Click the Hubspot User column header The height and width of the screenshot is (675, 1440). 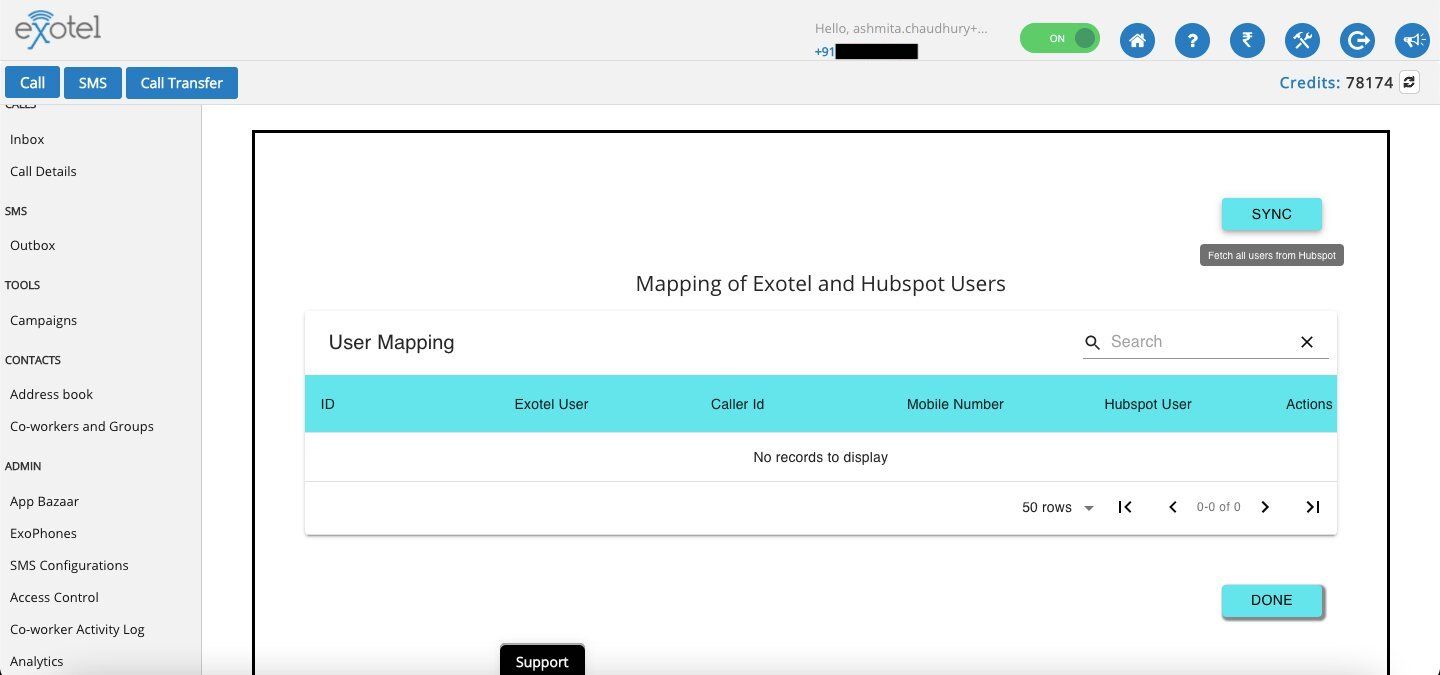[1148, 404]
